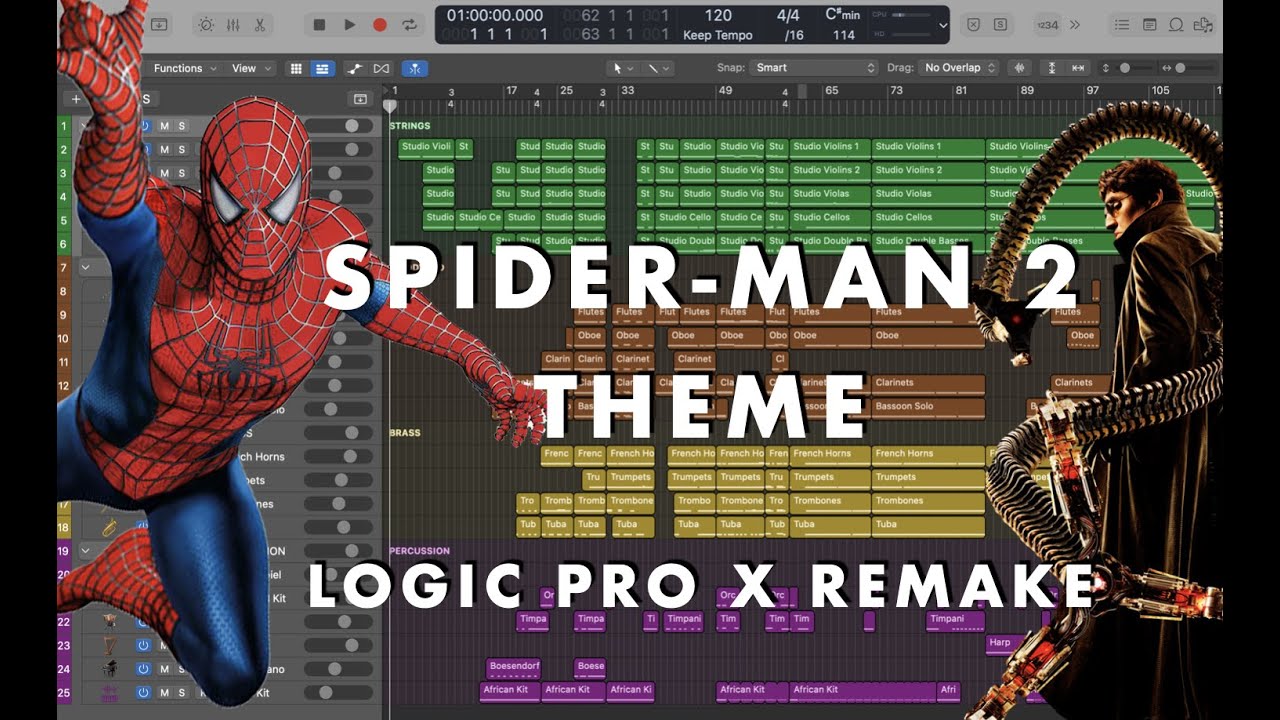Toggle Vertical Auto Zoom button
Viewport: 1280px width, 720px height.
[1051, 68]
